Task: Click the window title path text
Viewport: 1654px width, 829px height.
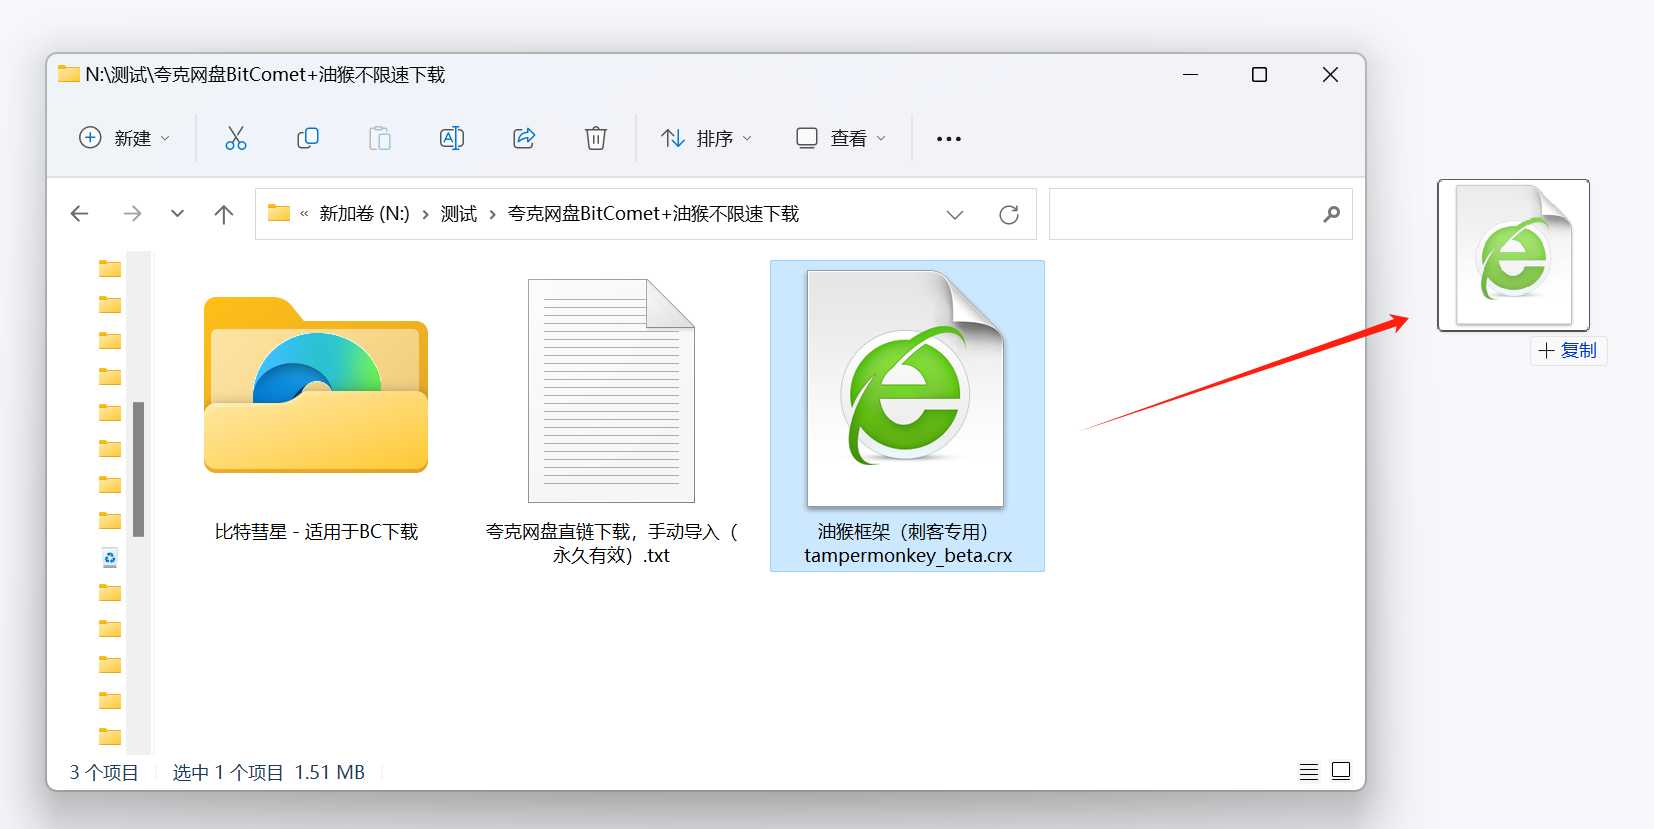Action: click(x=265, y=75)
